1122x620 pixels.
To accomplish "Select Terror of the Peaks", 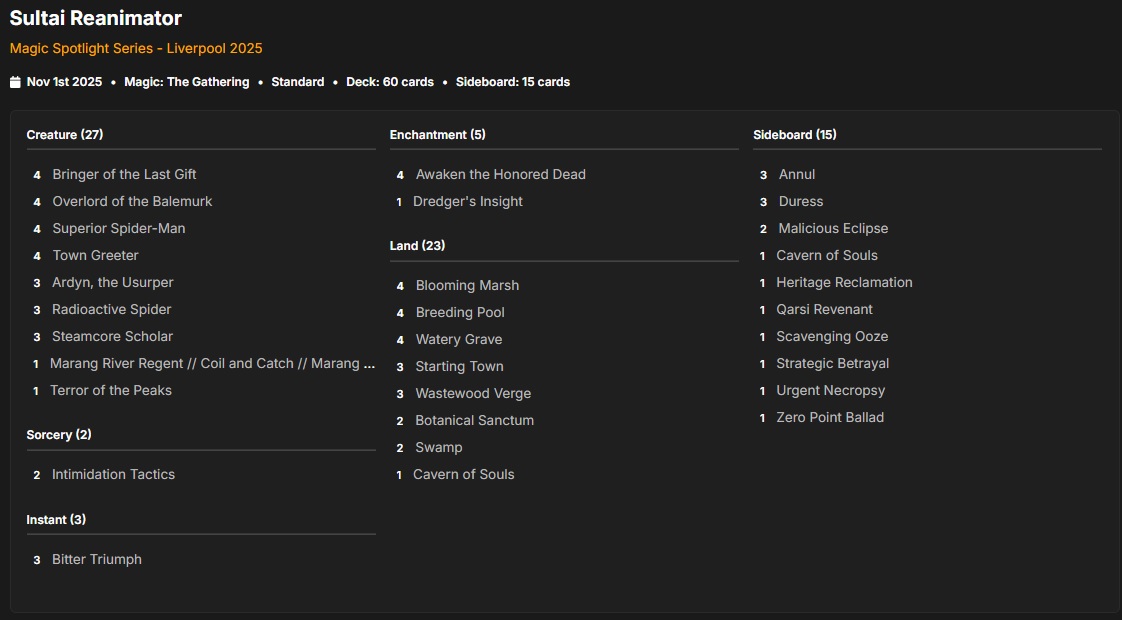I will (x=111, y=390).
